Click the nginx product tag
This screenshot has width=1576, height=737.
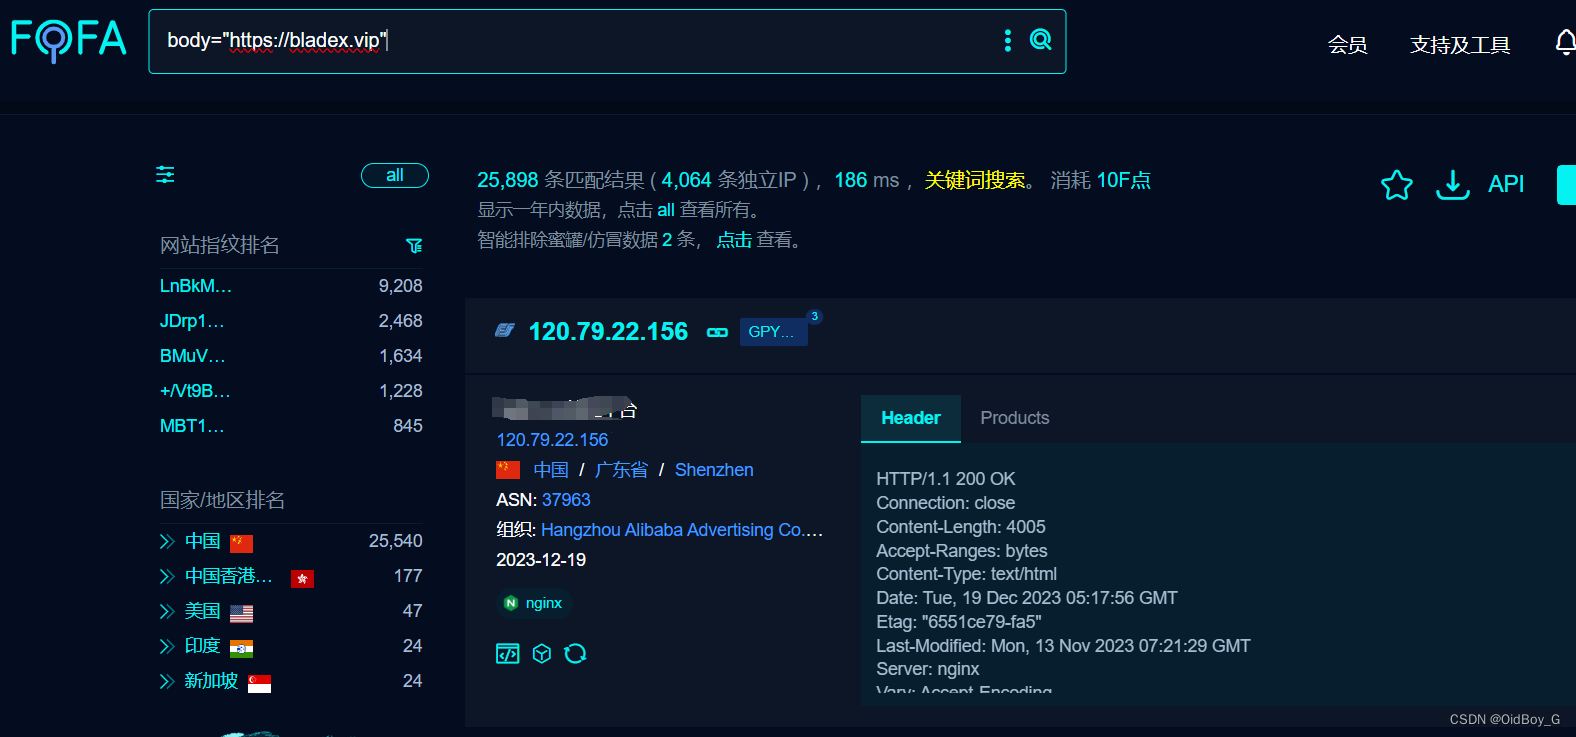pos(534,603)
